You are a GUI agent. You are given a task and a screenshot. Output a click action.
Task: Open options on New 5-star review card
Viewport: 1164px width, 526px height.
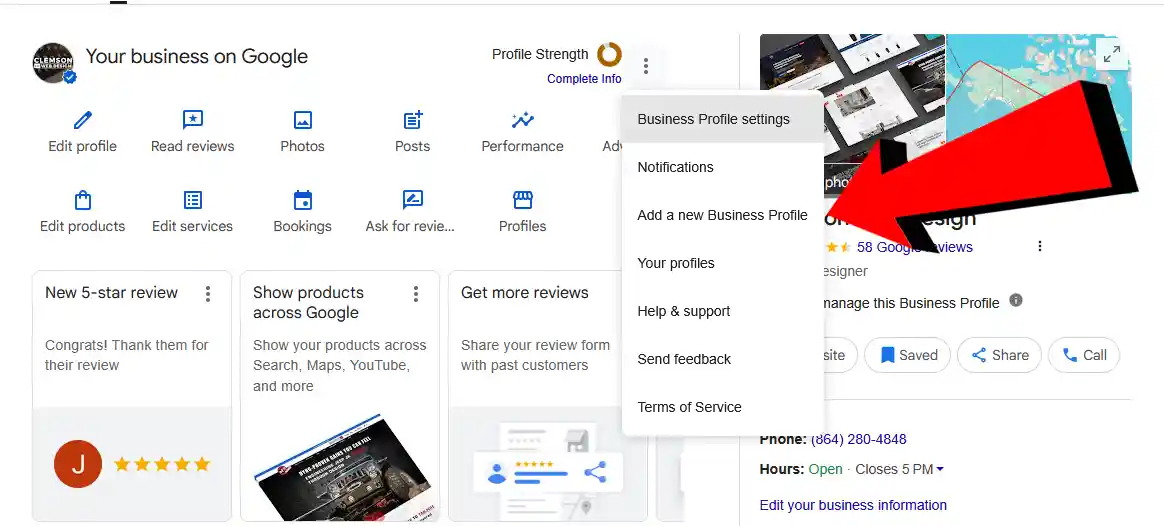click(208, 294)
